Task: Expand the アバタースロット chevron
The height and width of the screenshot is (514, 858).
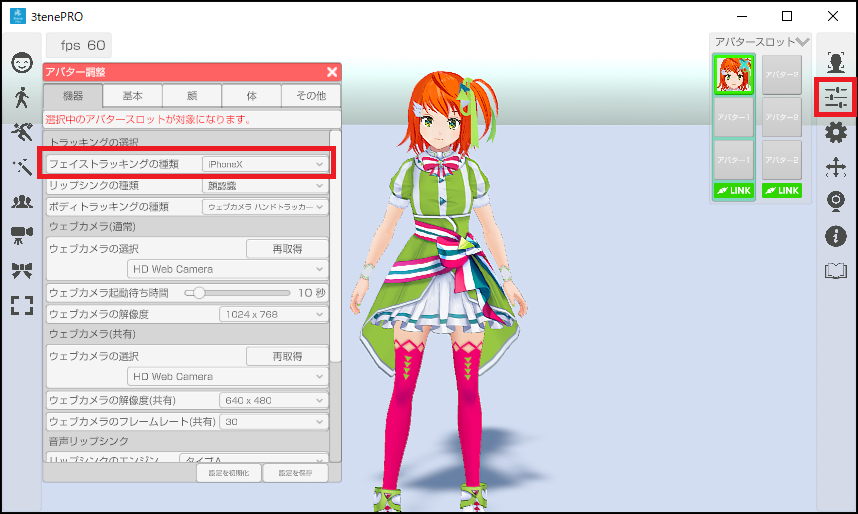Action: 802,42
